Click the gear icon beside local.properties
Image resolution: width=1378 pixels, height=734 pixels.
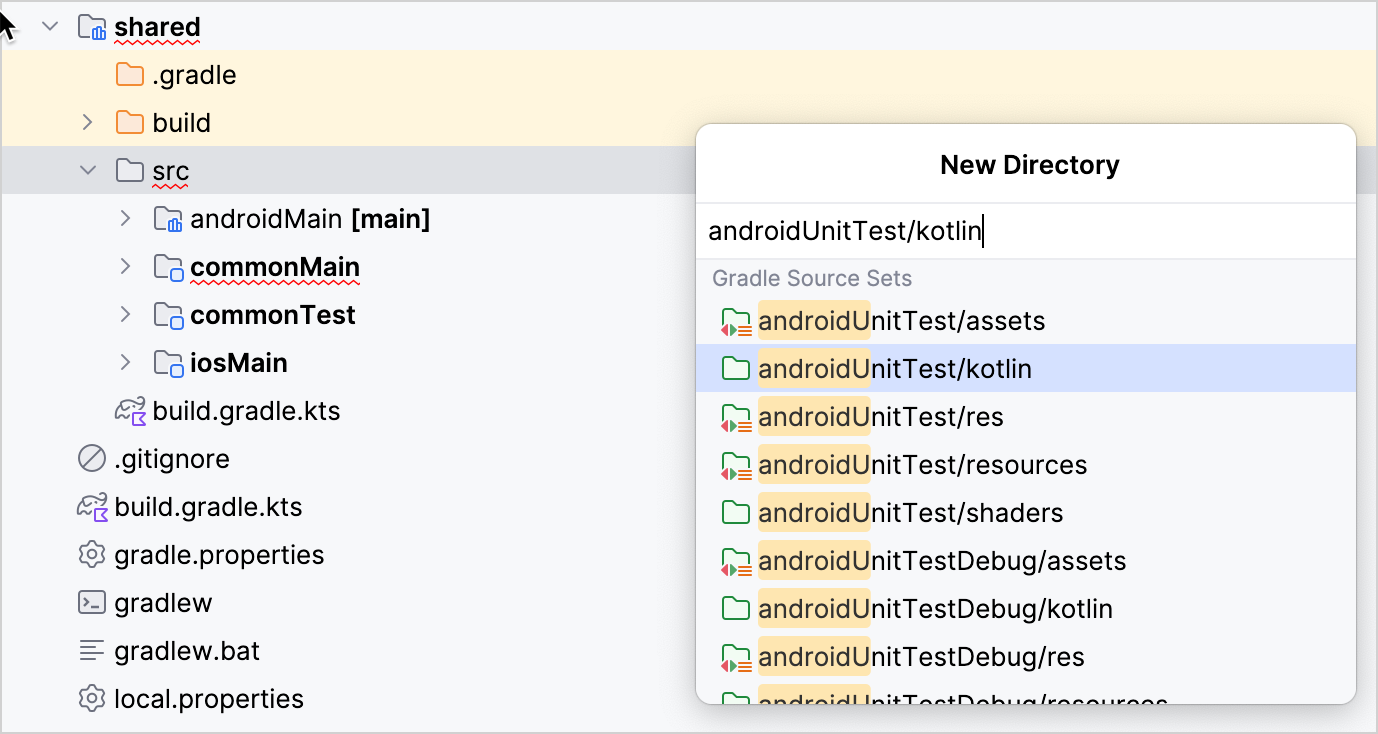90,698
